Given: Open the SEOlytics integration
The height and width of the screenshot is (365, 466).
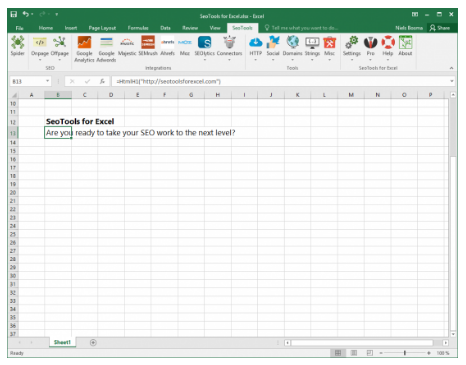Looking at the screenshot, I should [205, 47].
